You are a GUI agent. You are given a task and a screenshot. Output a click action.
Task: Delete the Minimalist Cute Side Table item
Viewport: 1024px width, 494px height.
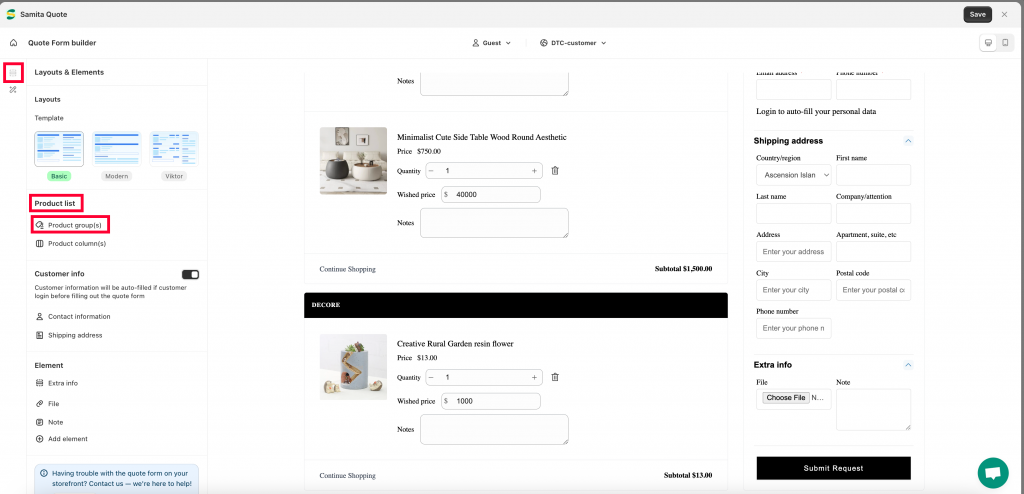coord(555,171)
